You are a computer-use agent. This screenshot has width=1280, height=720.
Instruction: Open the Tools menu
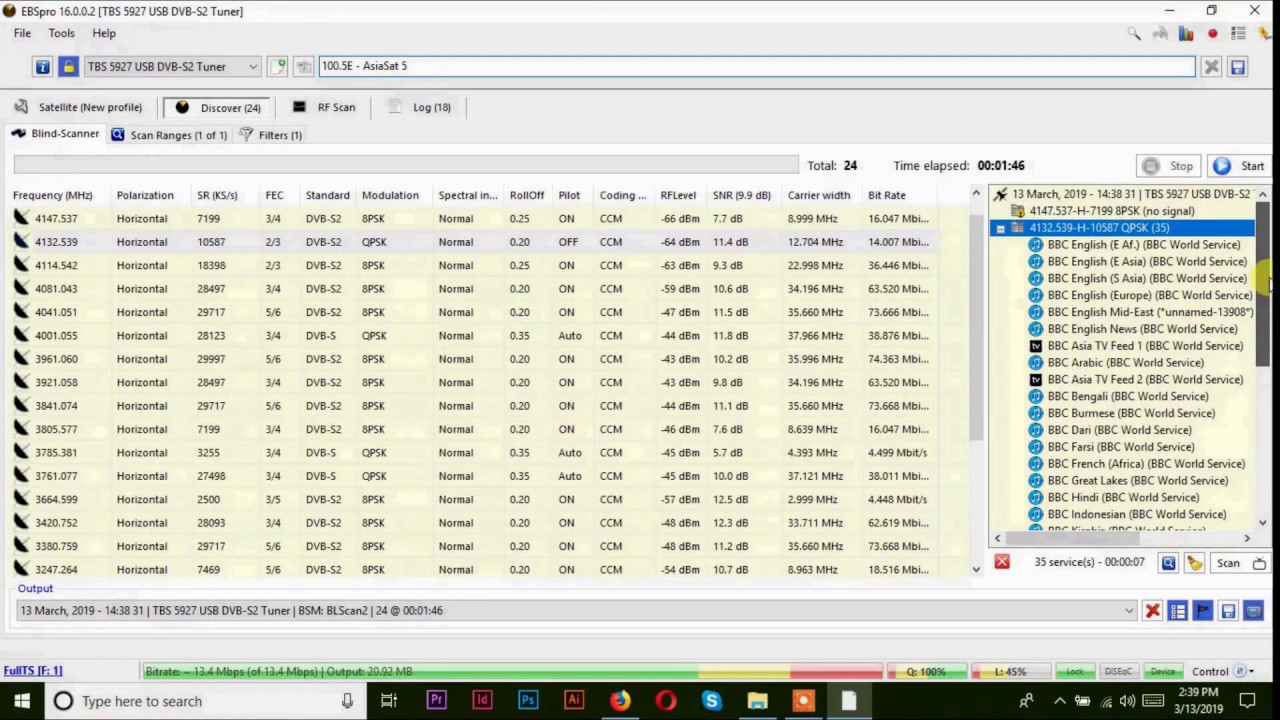tap(61, 33)
